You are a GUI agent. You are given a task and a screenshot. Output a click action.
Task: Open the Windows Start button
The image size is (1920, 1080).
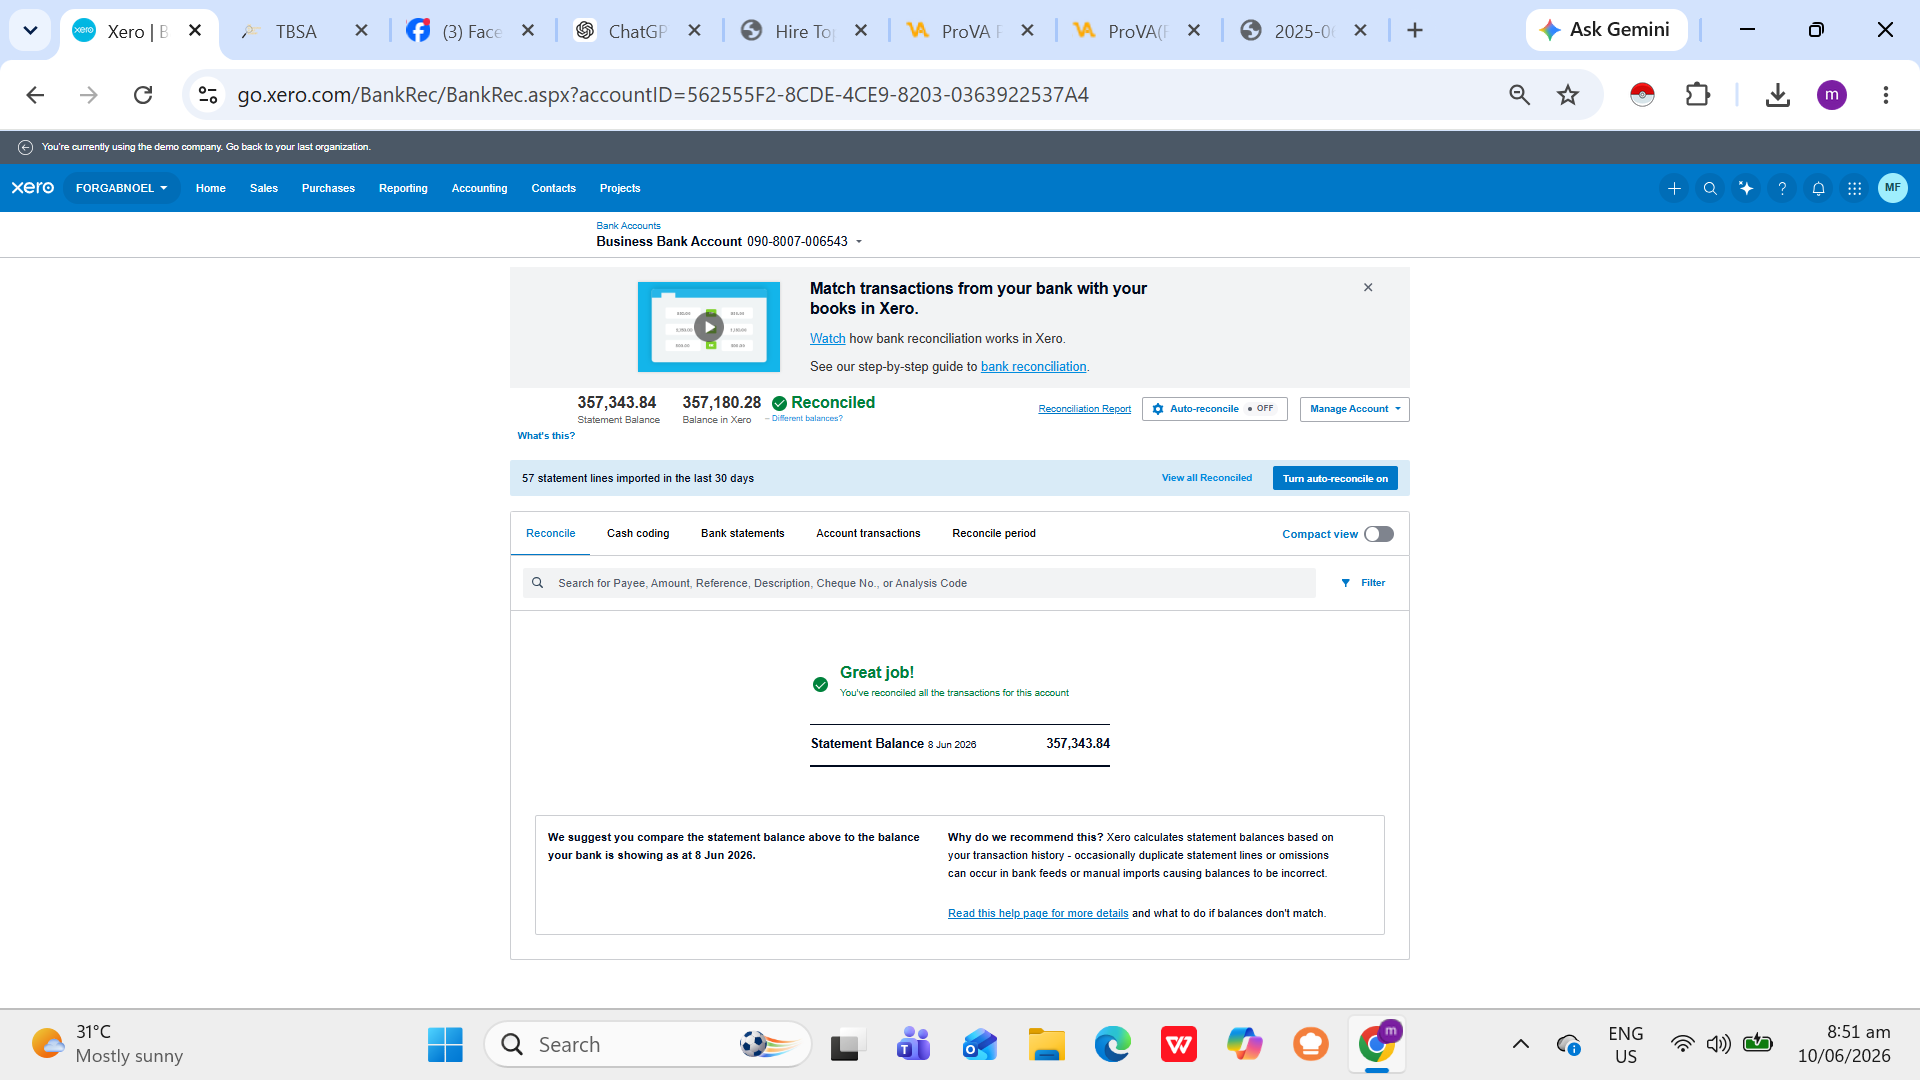[445, 1045]
